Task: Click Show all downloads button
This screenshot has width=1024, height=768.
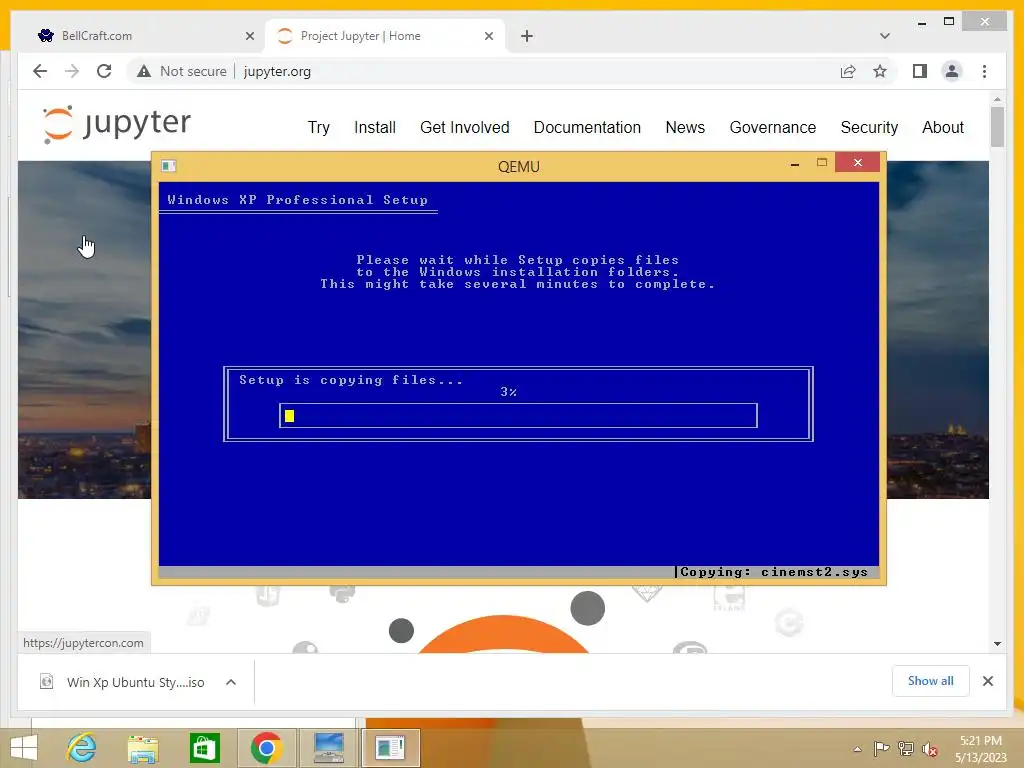Action: 930,681
